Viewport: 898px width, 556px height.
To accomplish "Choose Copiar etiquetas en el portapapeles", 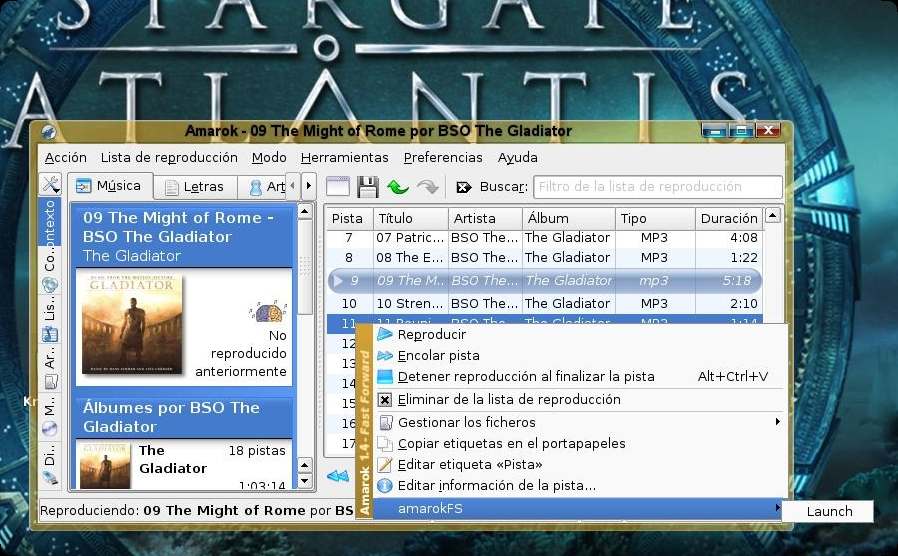I will pos(578,444).
